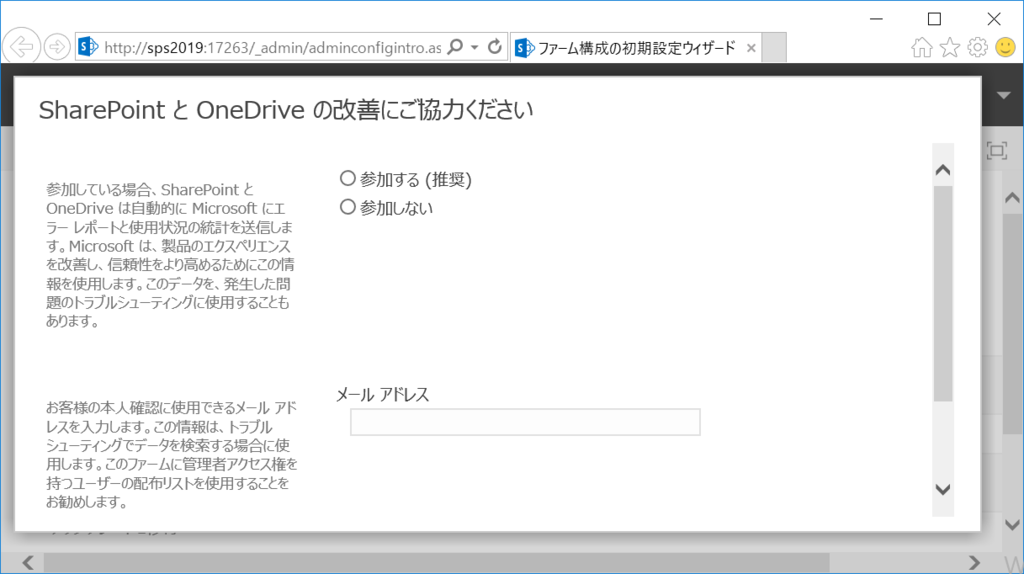Click the dialog scrollbar down arrow
Image resolution: width=1024 pixels, height=574 pixels.
tap(942, 489)
